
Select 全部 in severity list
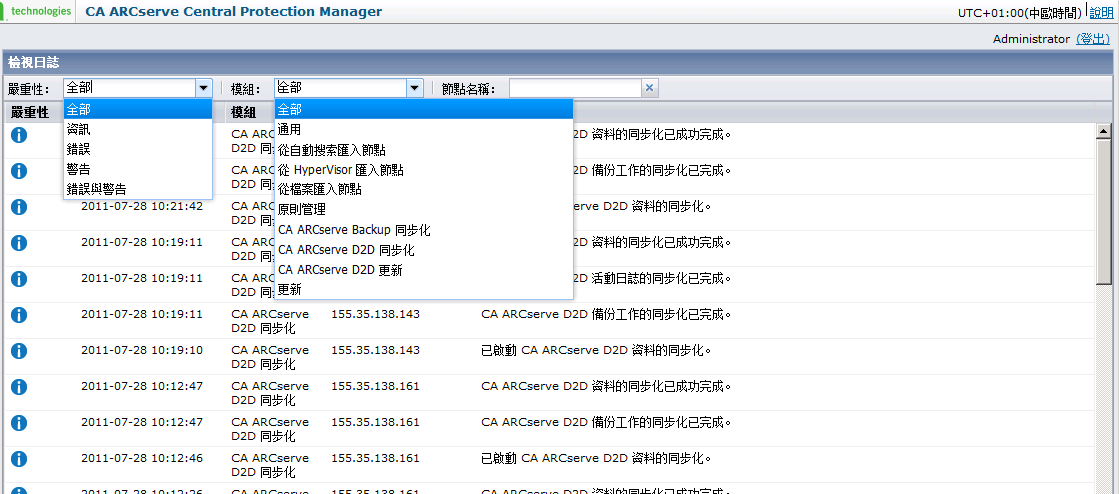point(138,109)
